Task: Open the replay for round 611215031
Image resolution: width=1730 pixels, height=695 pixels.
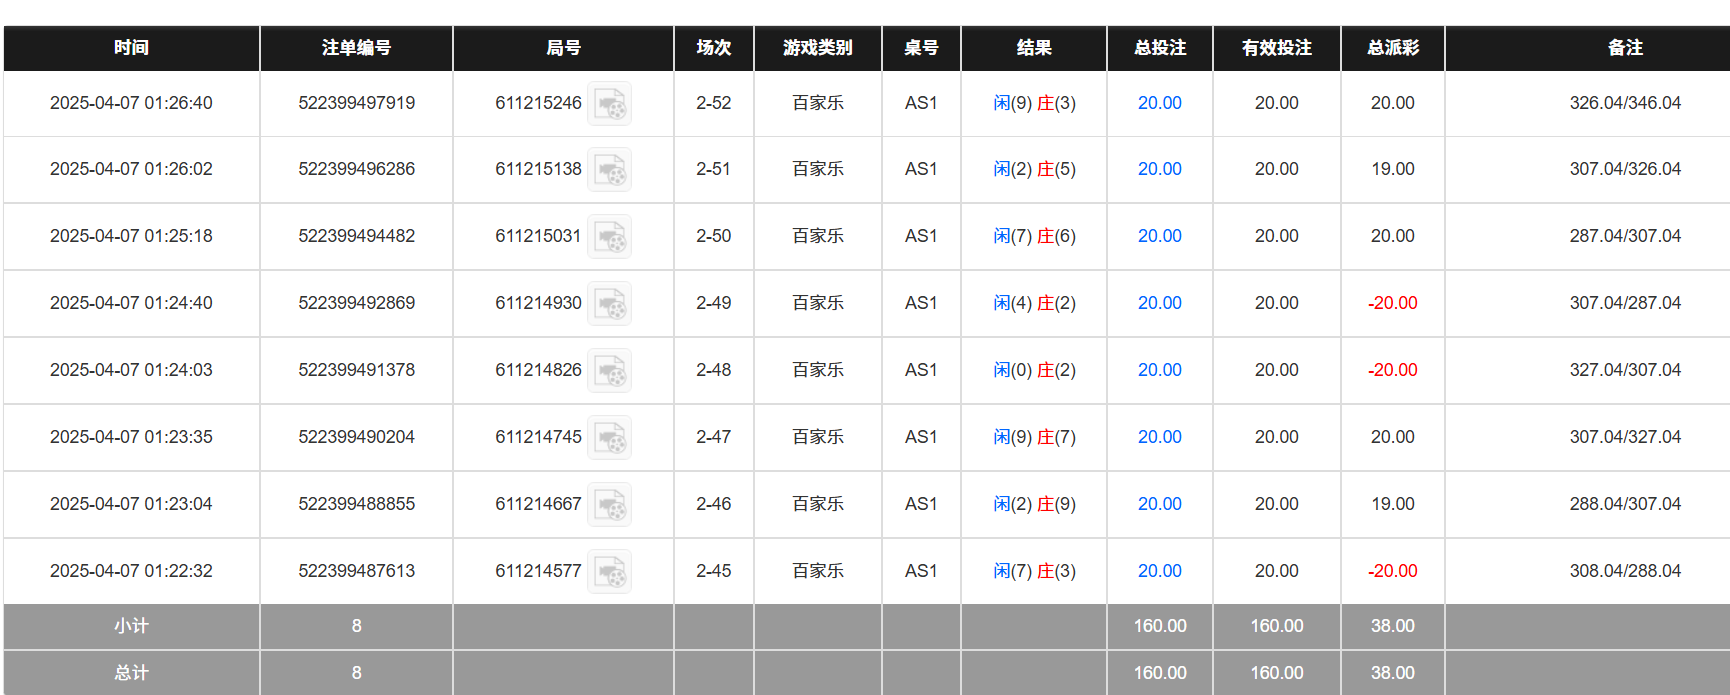Action: point(610,237)
